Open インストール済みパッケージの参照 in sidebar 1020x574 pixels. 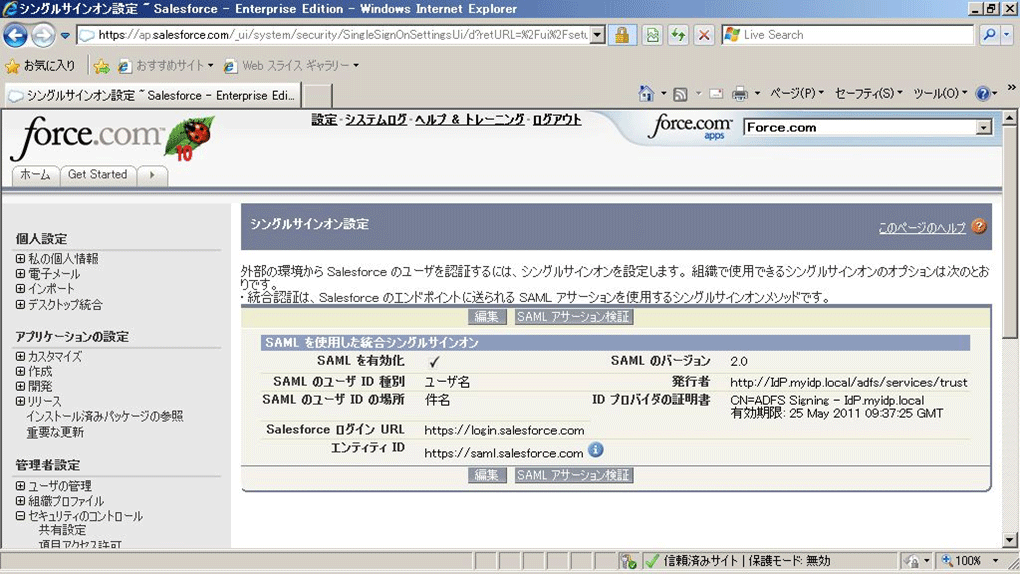pos(105,417)
